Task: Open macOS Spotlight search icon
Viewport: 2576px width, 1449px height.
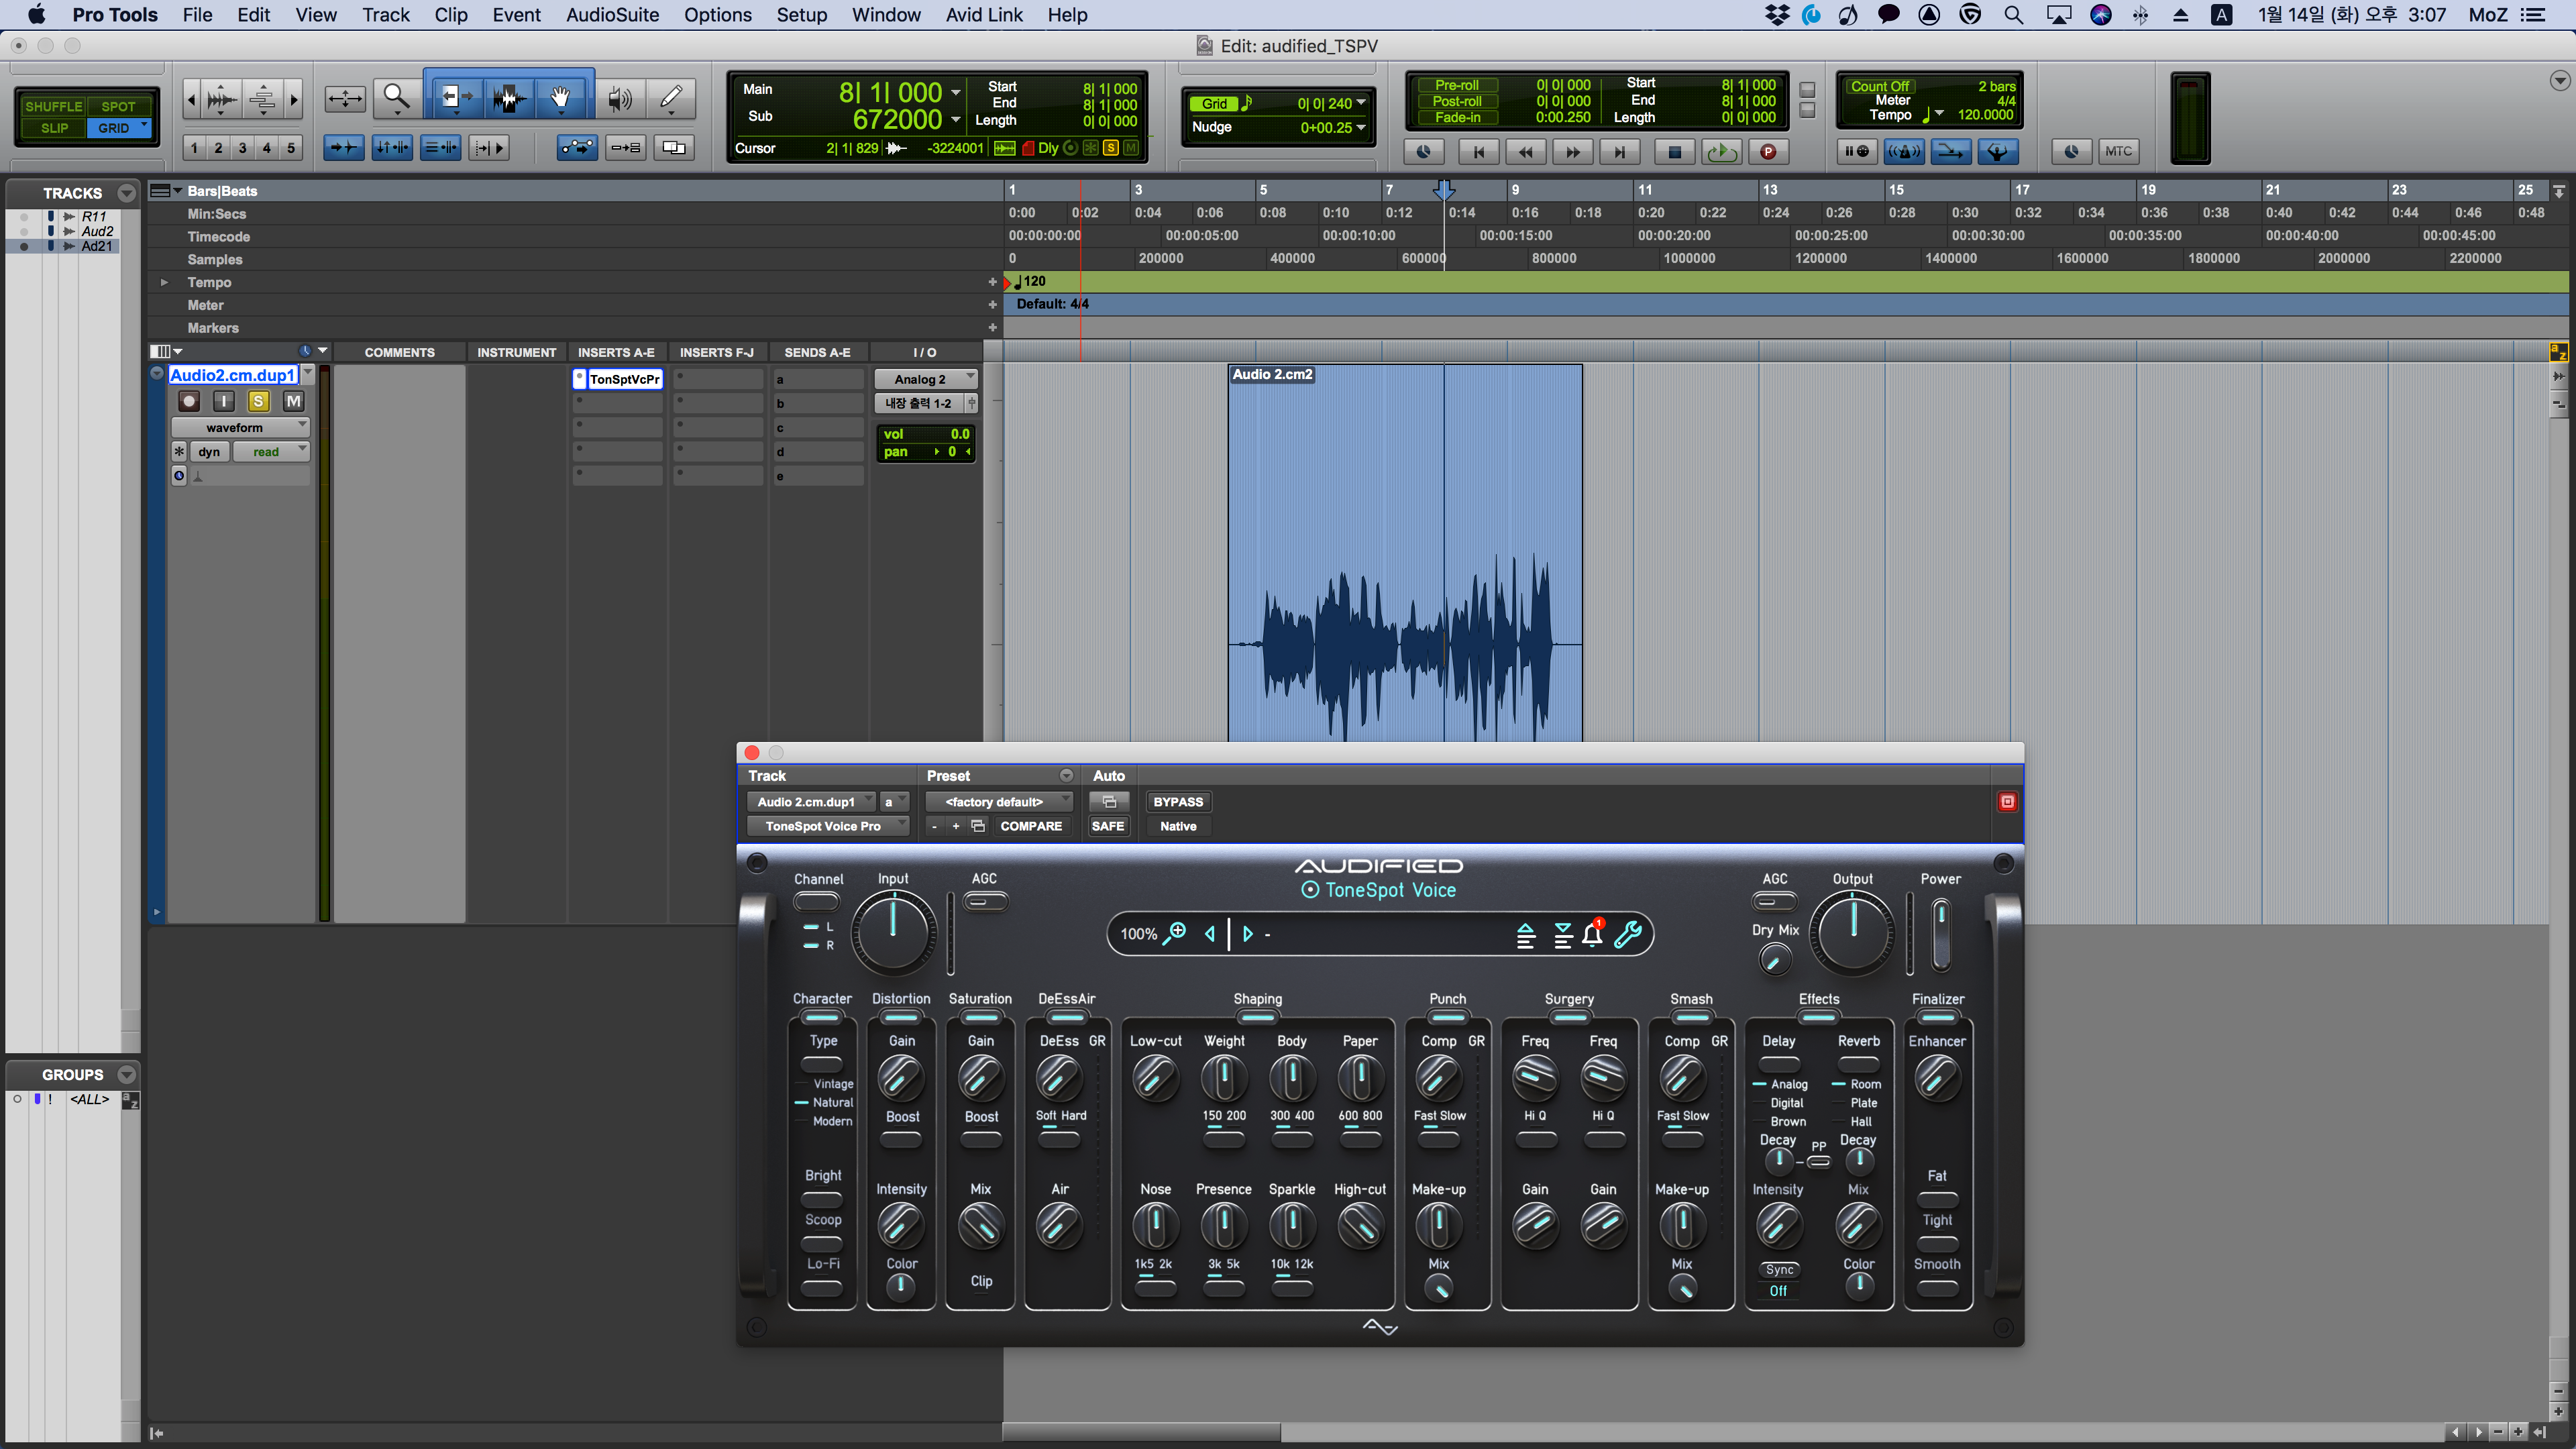Action: (x=2014, y=15)
